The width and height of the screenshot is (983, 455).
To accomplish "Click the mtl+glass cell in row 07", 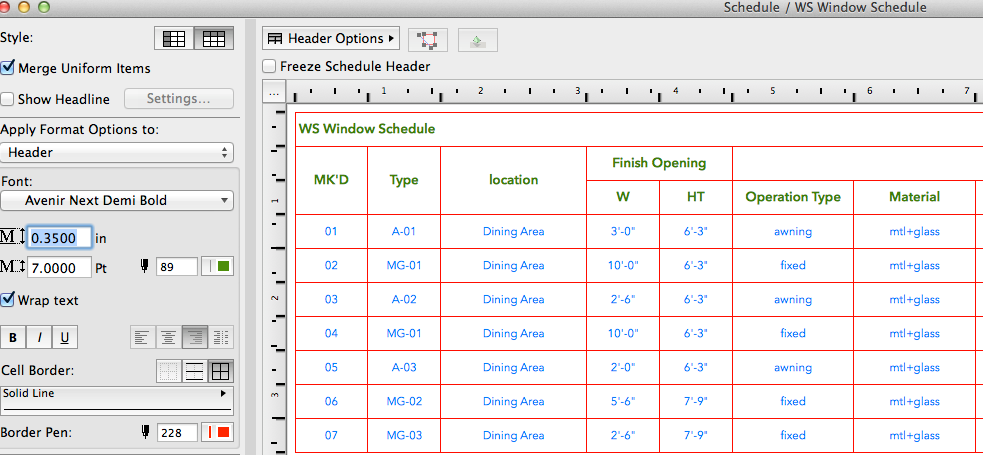I will pyautogui.click(x=914, y=435).
